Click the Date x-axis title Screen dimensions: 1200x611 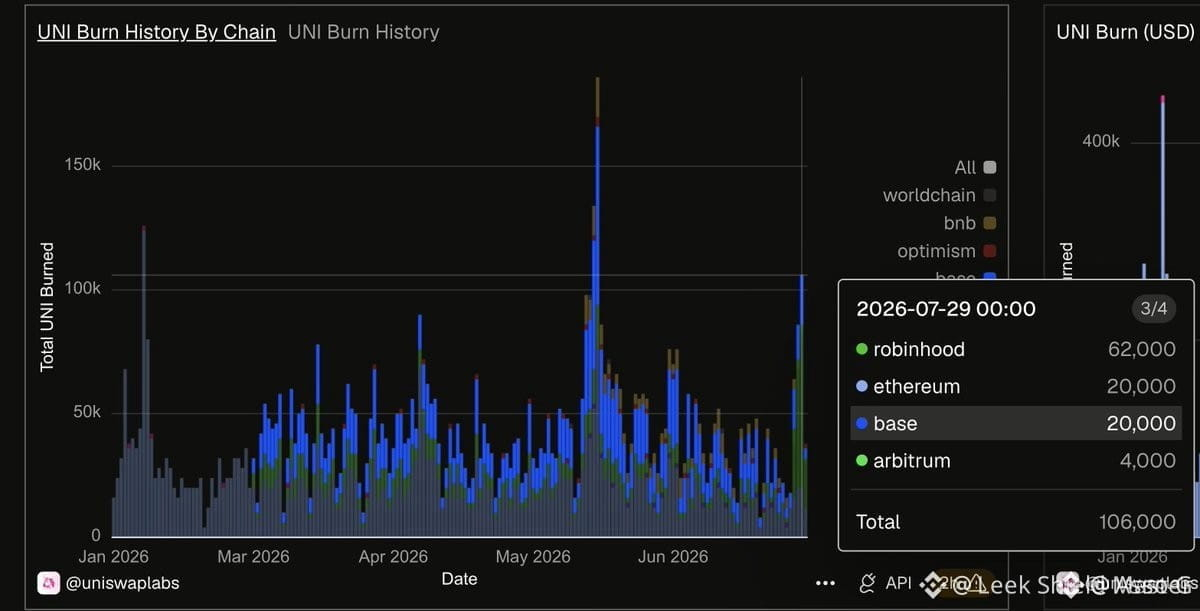460,579
